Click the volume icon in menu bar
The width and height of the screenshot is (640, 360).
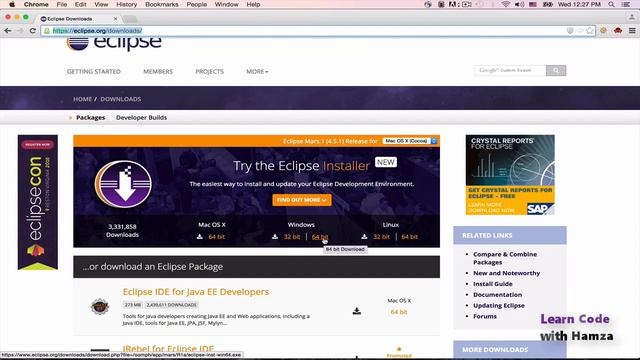point(519,4)
